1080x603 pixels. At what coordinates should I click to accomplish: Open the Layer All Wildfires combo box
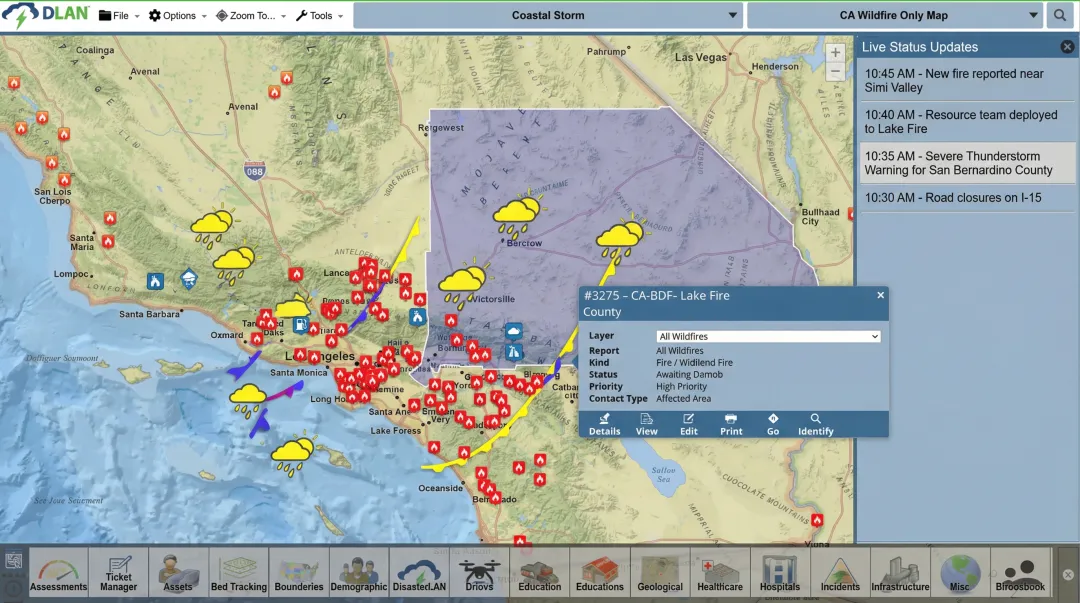[x=768, y=337]
